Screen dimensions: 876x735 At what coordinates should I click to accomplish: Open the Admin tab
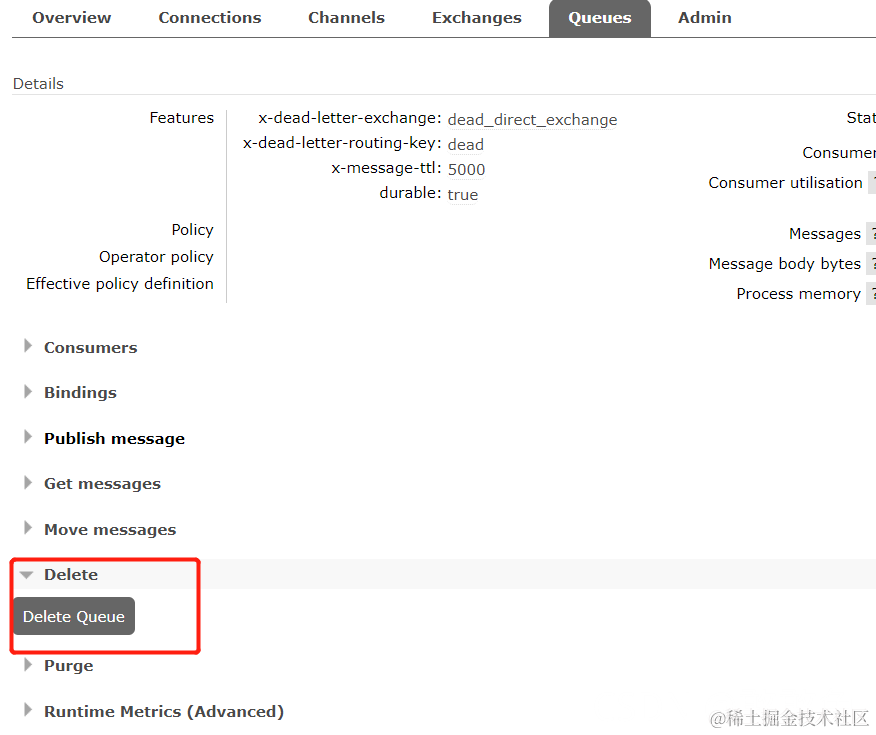(x=704, y=18)
